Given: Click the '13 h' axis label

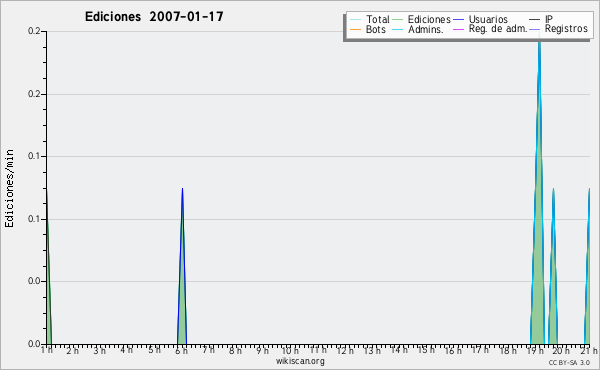Looking at the screenshot, I should [x=372, y=351].
